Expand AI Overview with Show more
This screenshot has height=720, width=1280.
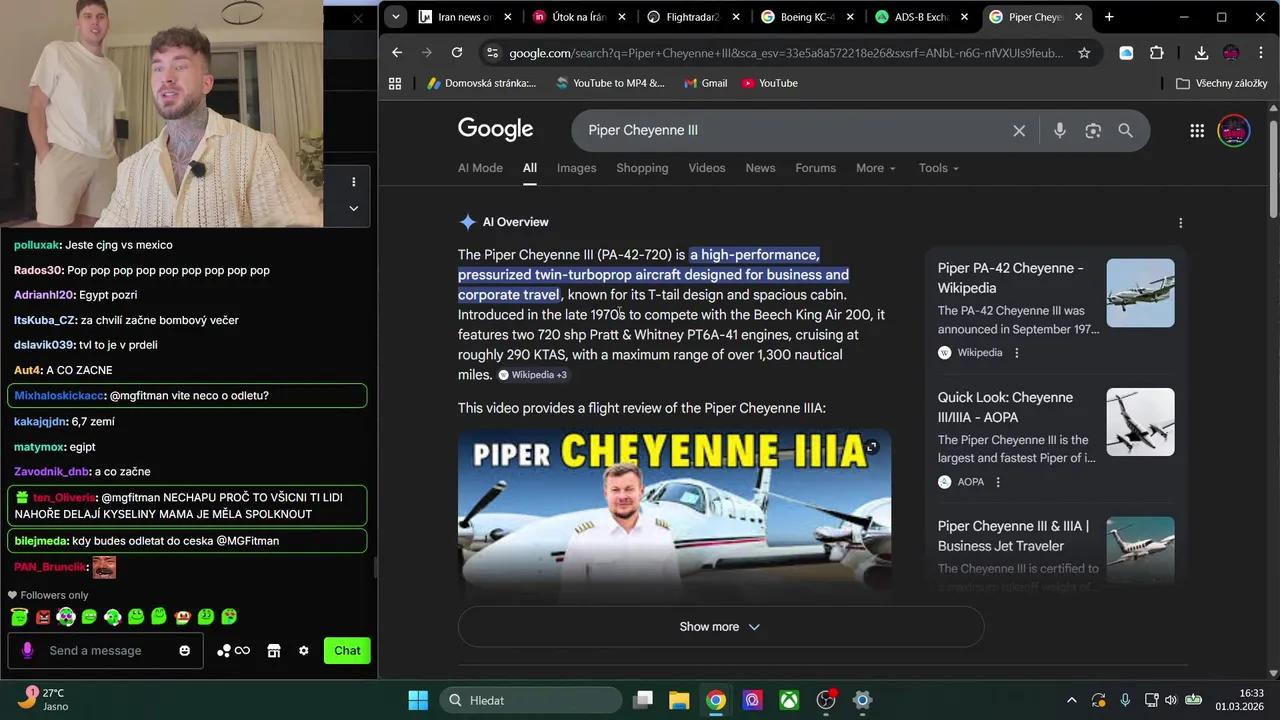(x=720, y=627)
